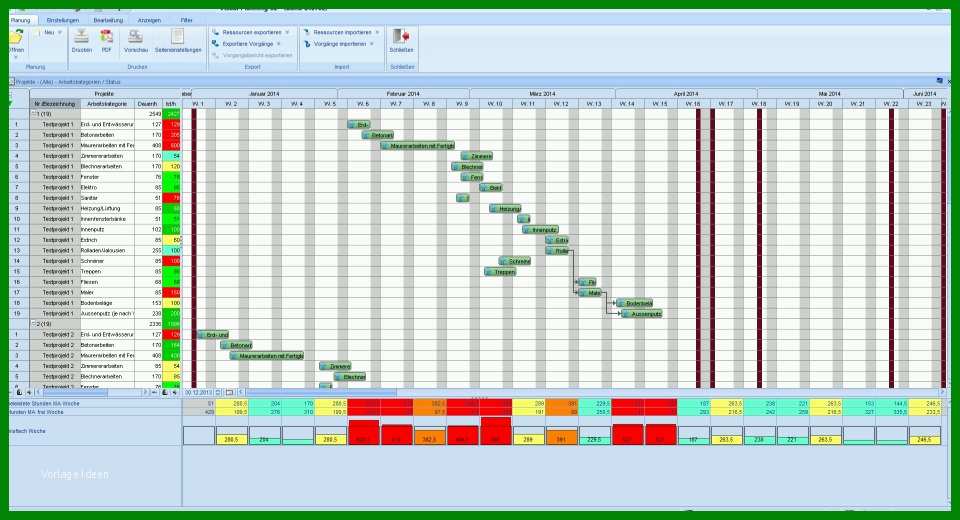Expand Exportiere Vorgänge dropdown arrow
Screen dimensions: 960x520
pos(279,43)
